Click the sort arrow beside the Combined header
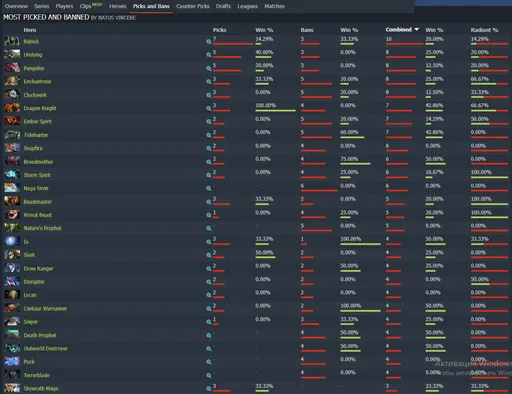Image resolution: width=512 pixels, height=394 pixels. (x=417, y=30)
